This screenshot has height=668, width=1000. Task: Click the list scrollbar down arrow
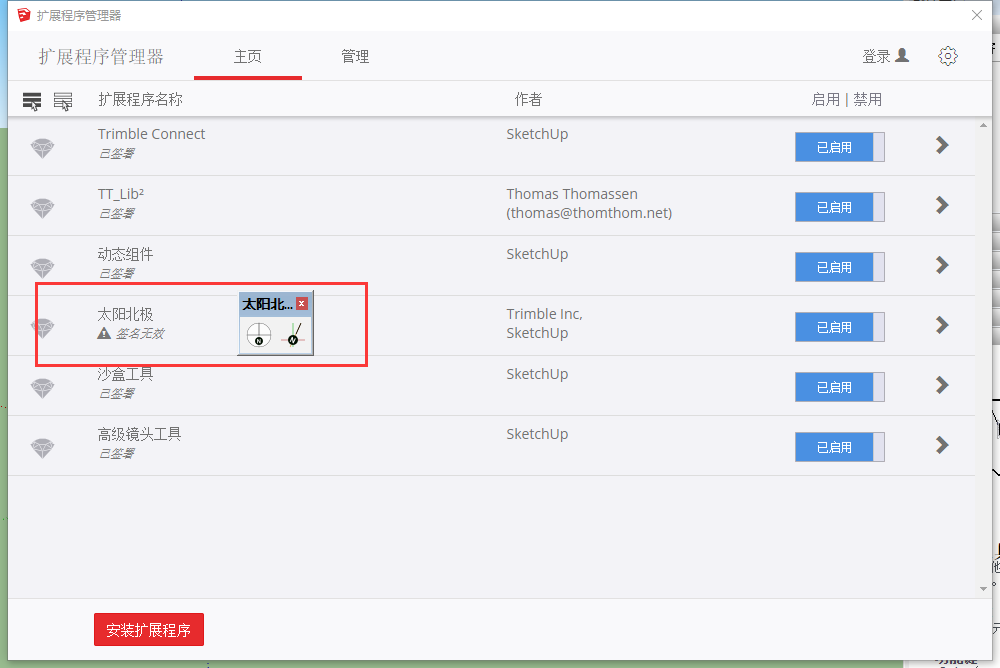click(x=983, y=588)
